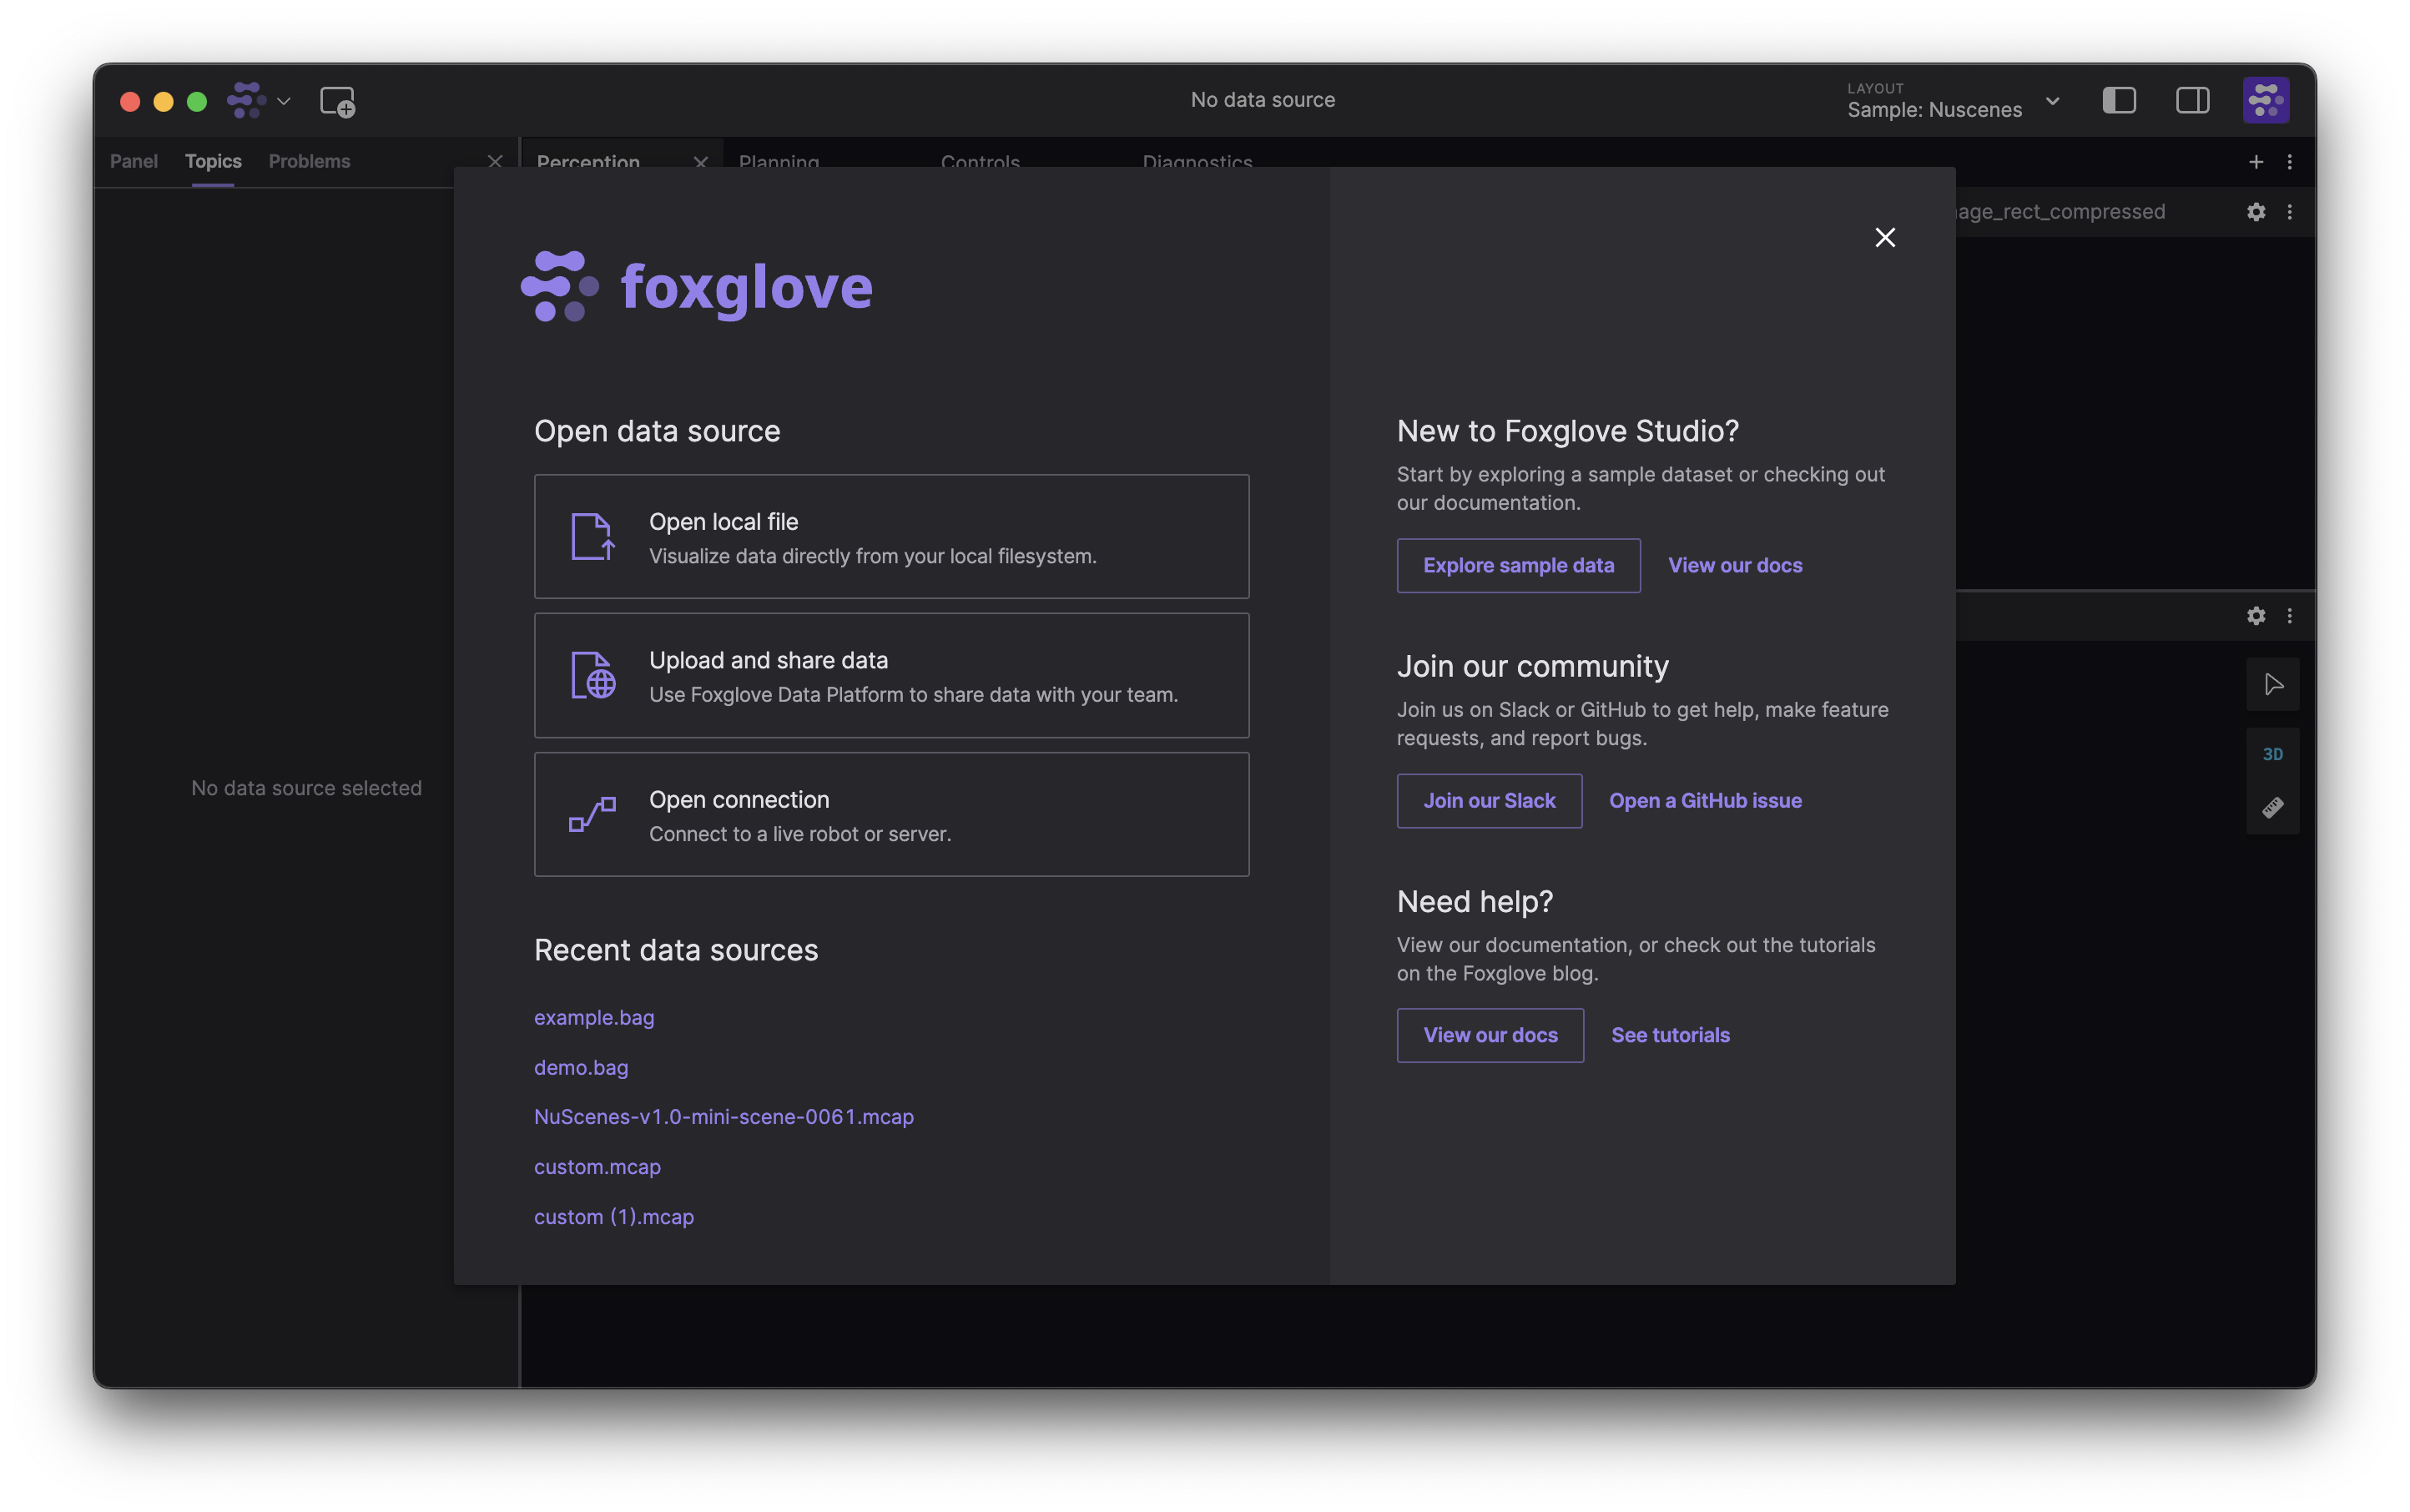Close the left sidebar with X icon
The height and width of the screenshot is (1512, 2410).
[x=494, y=161]
